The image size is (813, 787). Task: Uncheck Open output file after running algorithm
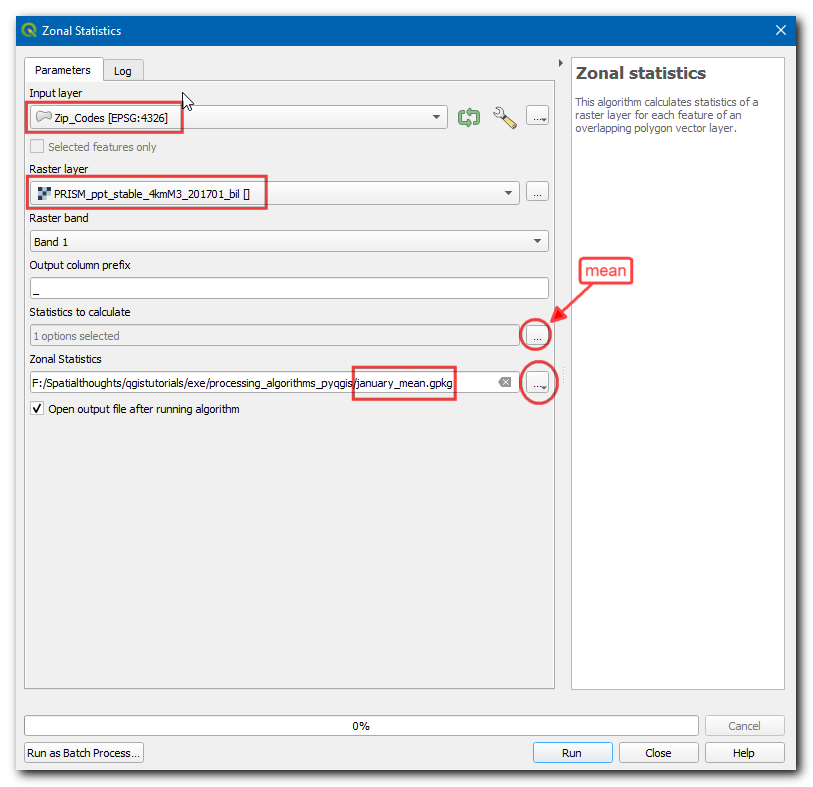point(38,409)
